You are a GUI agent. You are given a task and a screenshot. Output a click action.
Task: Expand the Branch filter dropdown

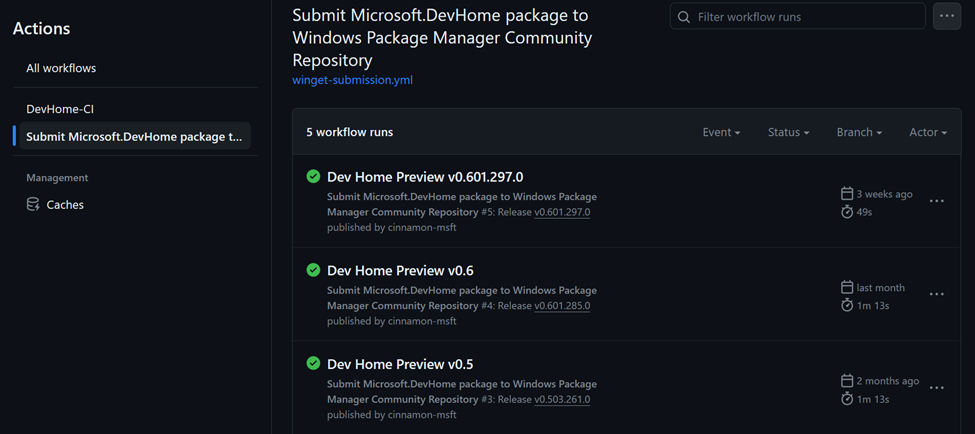859,132
